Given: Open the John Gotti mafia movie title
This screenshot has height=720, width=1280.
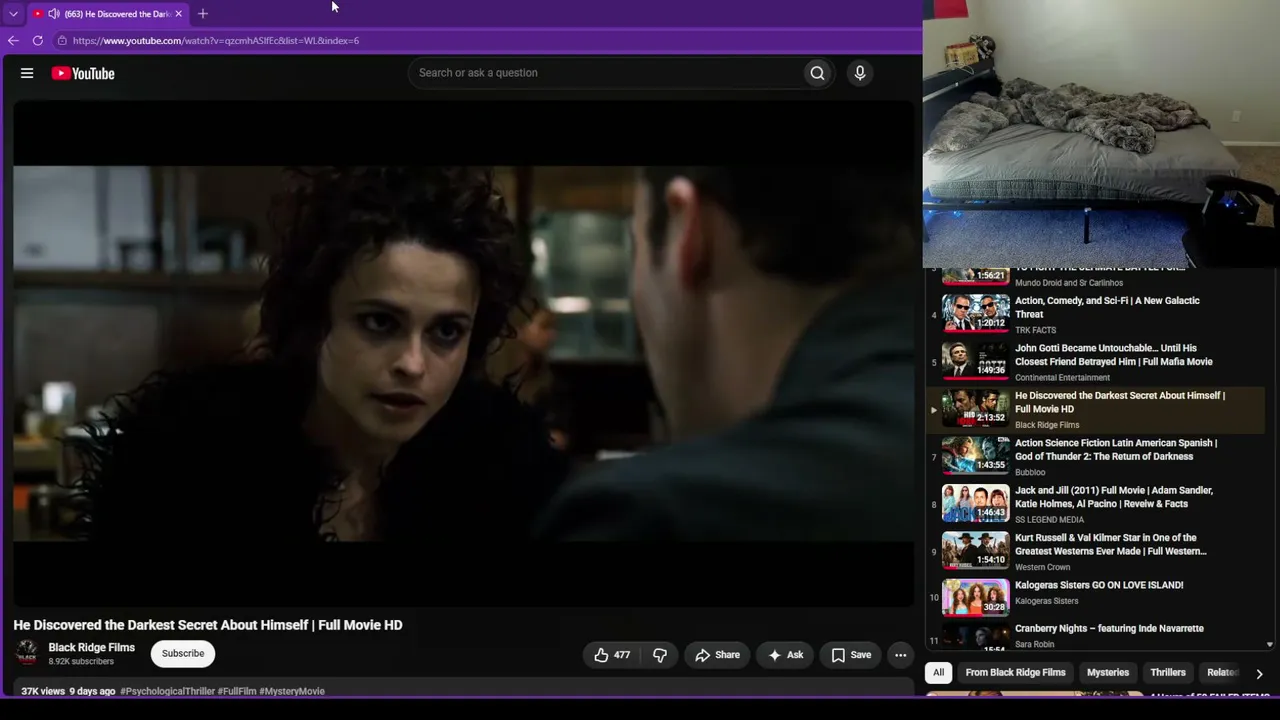Looking at the screenshot, I should pos(1114,355).
